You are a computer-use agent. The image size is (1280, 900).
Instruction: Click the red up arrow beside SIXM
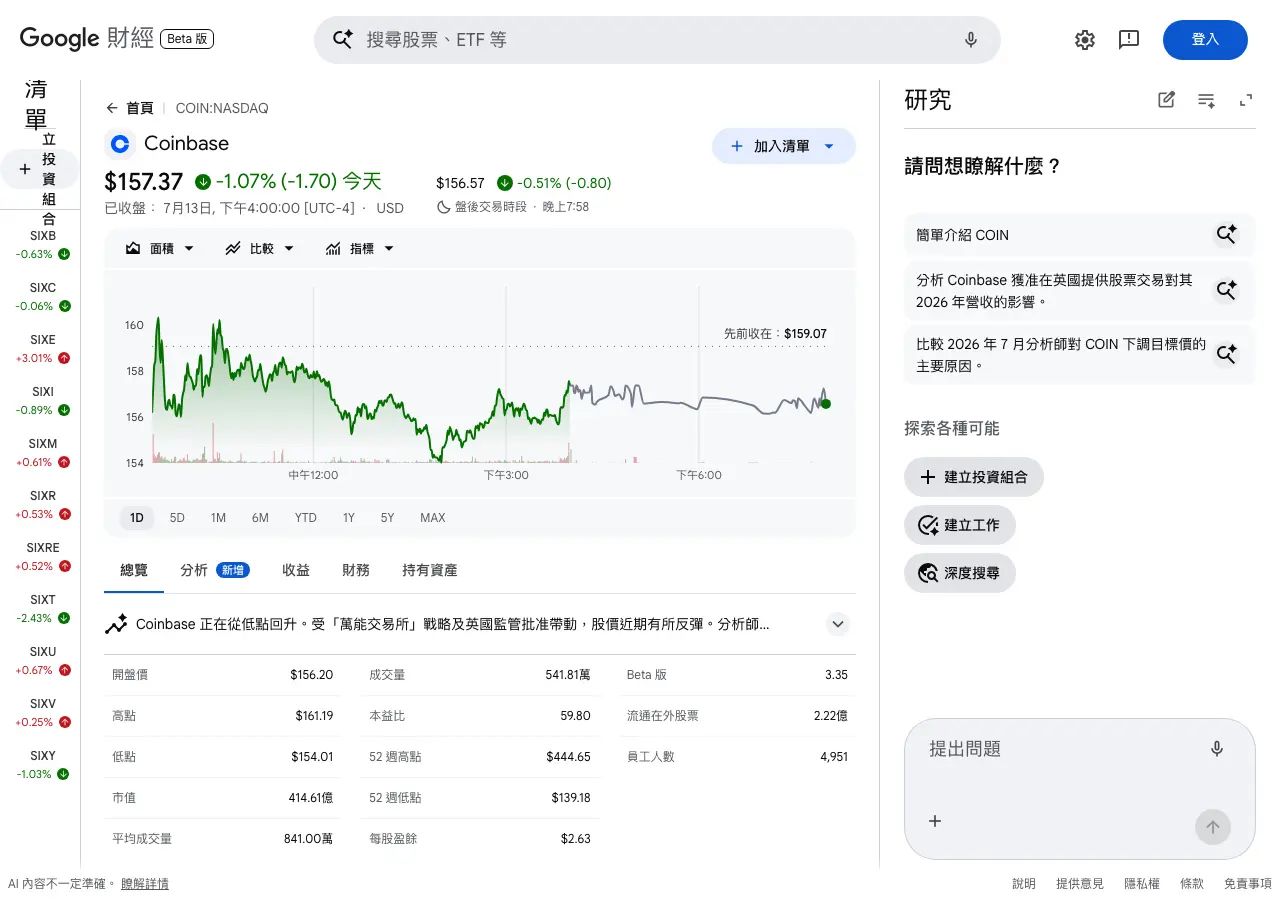pyautogui.click(x=64, y=462)
